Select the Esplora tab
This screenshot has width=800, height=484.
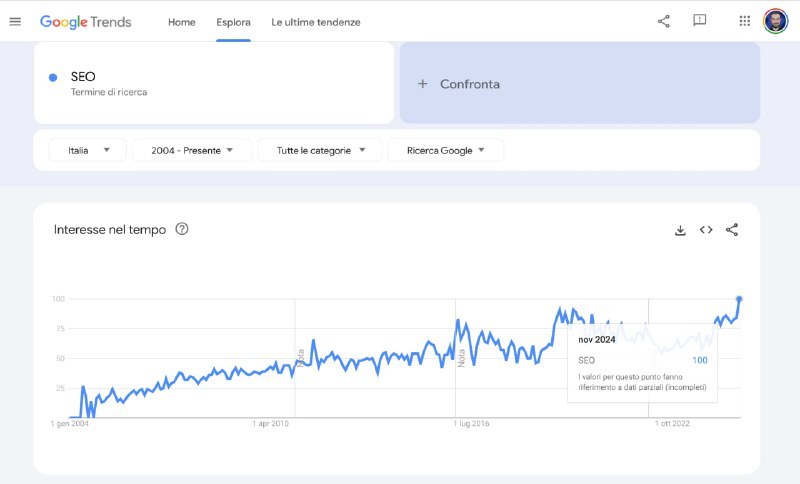coord(233,22)
